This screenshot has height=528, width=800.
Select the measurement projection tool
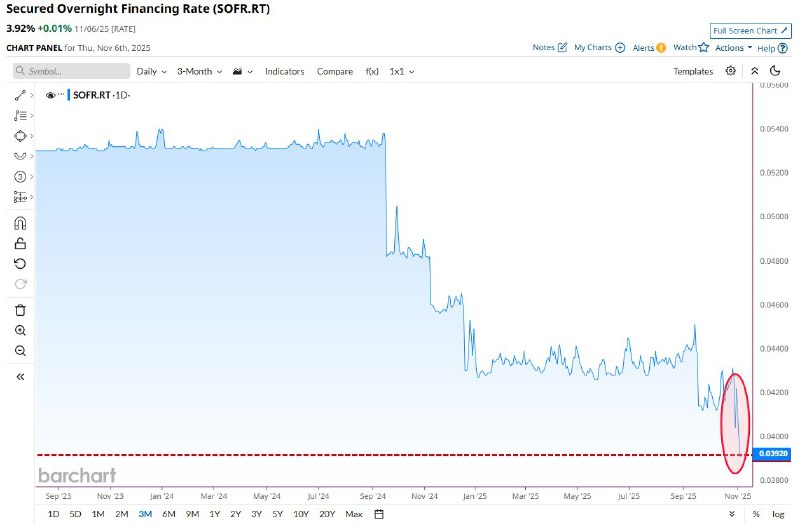(20, 197)
